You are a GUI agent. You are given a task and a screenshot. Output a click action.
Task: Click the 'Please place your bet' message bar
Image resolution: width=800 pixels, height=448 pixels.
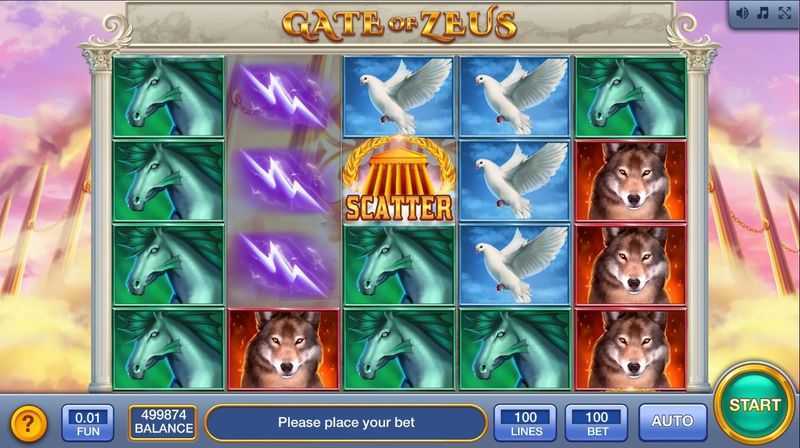pyautogui.click(x=345, y=423)
